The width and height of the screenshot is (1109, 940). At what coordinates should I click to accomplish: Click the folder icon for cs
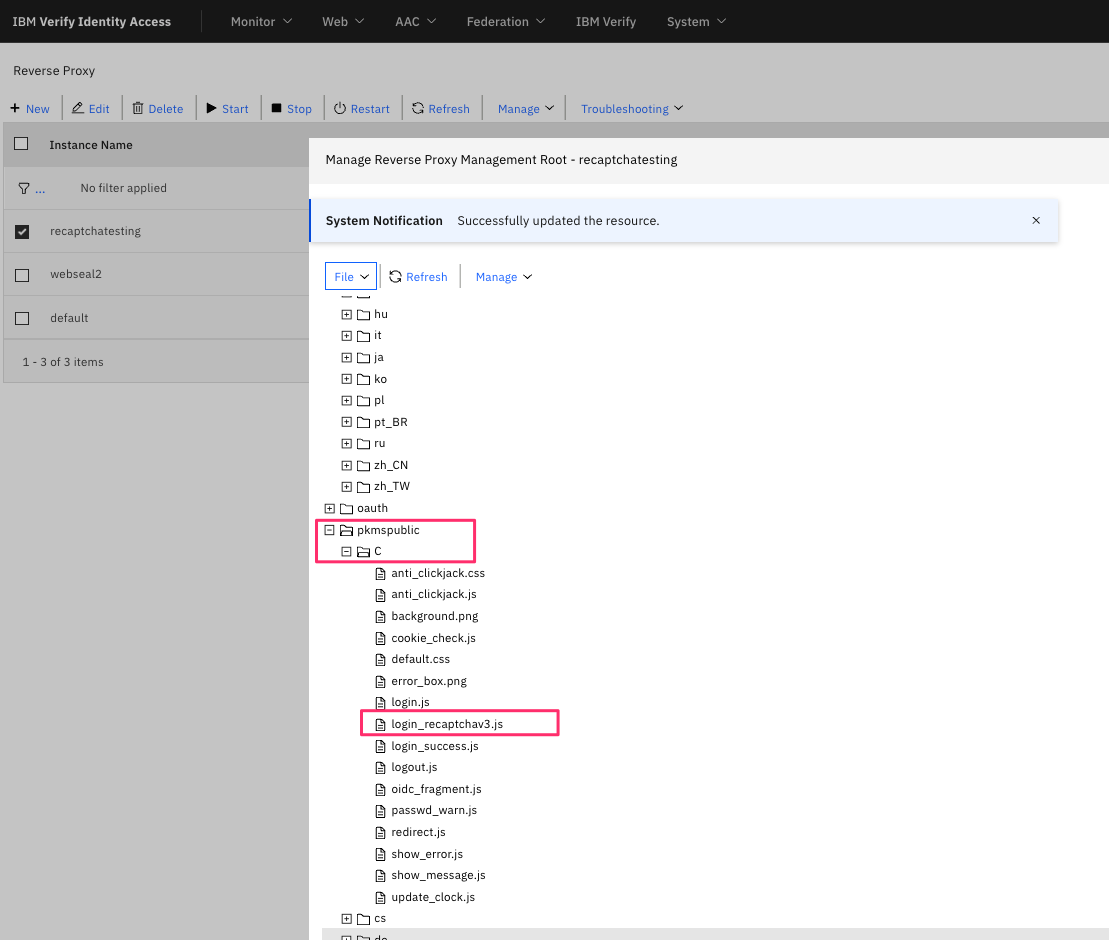pos(364,919)
